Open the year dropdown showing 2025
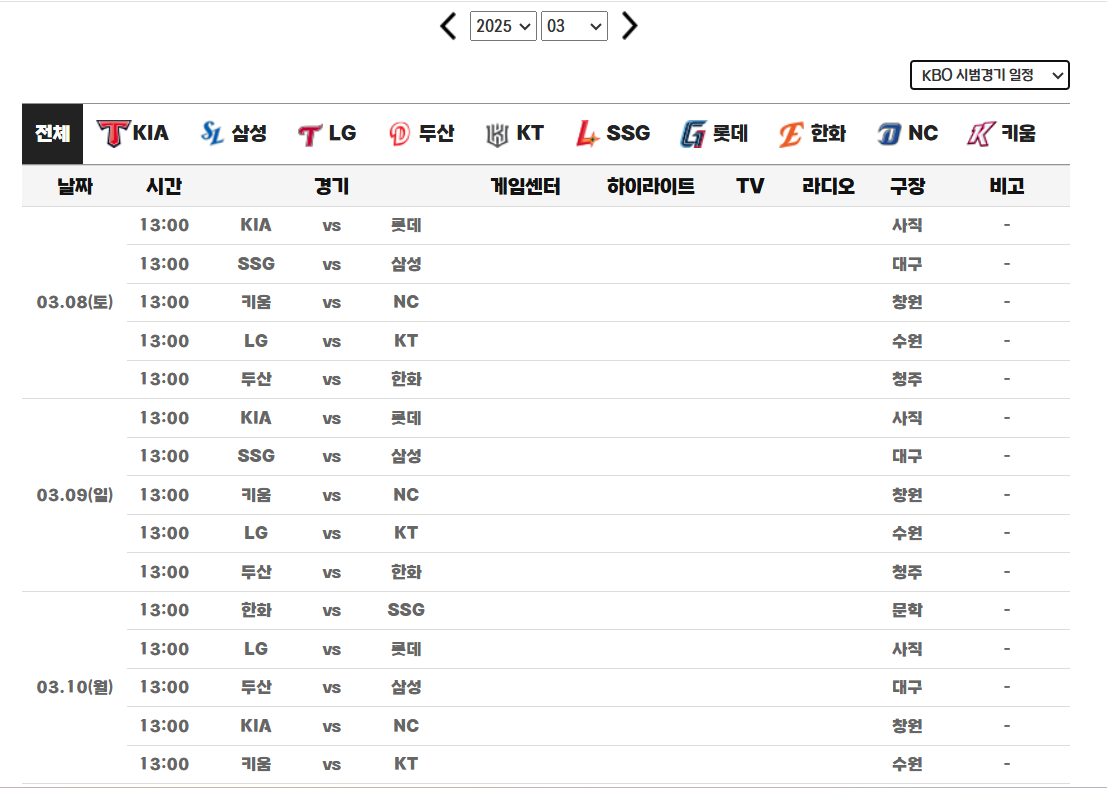Viewport: 1107px width, 788px height. point(503,26)
